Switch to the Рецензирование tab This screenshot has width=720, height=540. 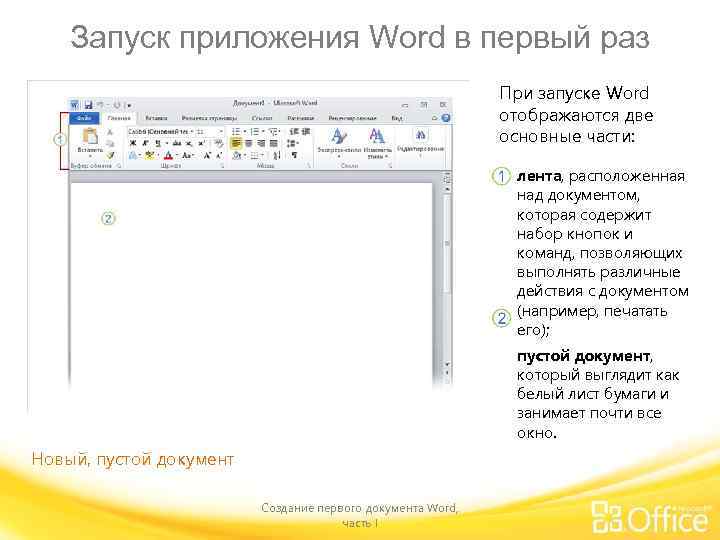pos(352,118)
